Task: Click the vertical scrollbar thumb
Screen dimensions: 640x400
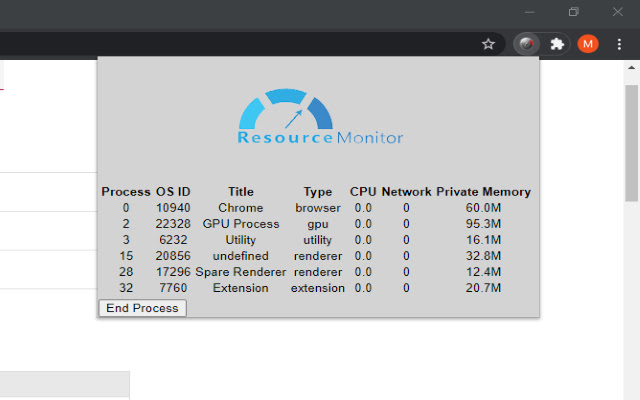Action: (632, 143)
